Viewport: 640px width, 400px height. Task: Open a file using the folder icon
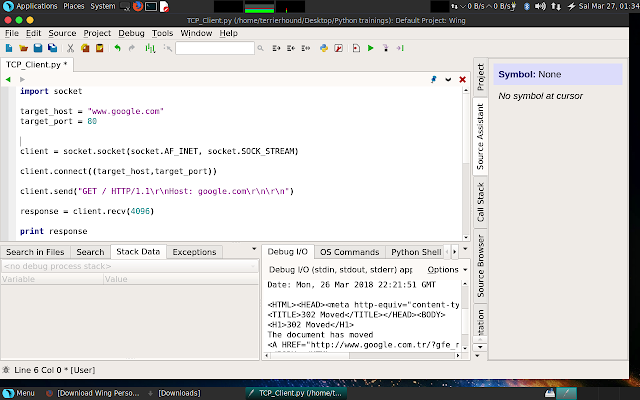(x=23, y=48)
